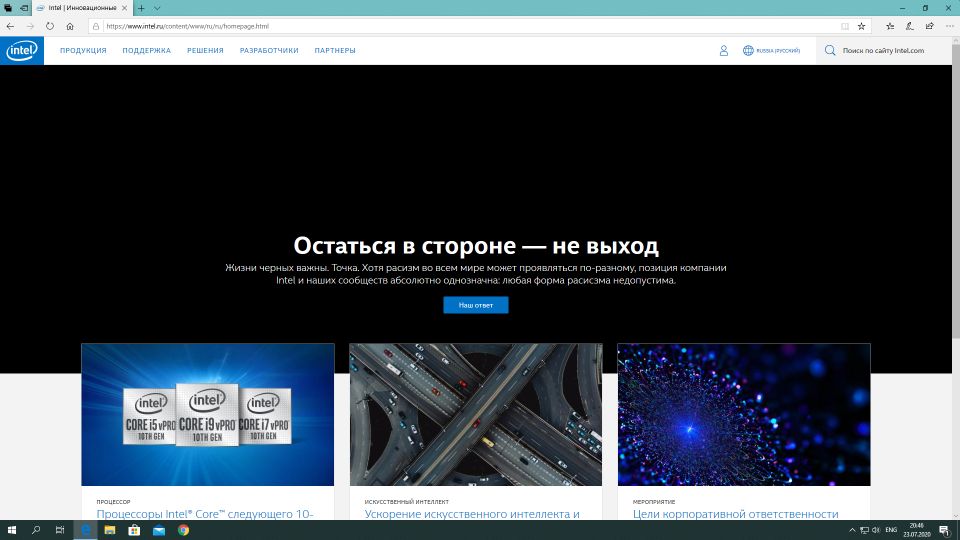Image resolution: width=960 pixels, height=540 pixels.
Task: Toggle reading view icon in address bar
Action: [845, 26]
